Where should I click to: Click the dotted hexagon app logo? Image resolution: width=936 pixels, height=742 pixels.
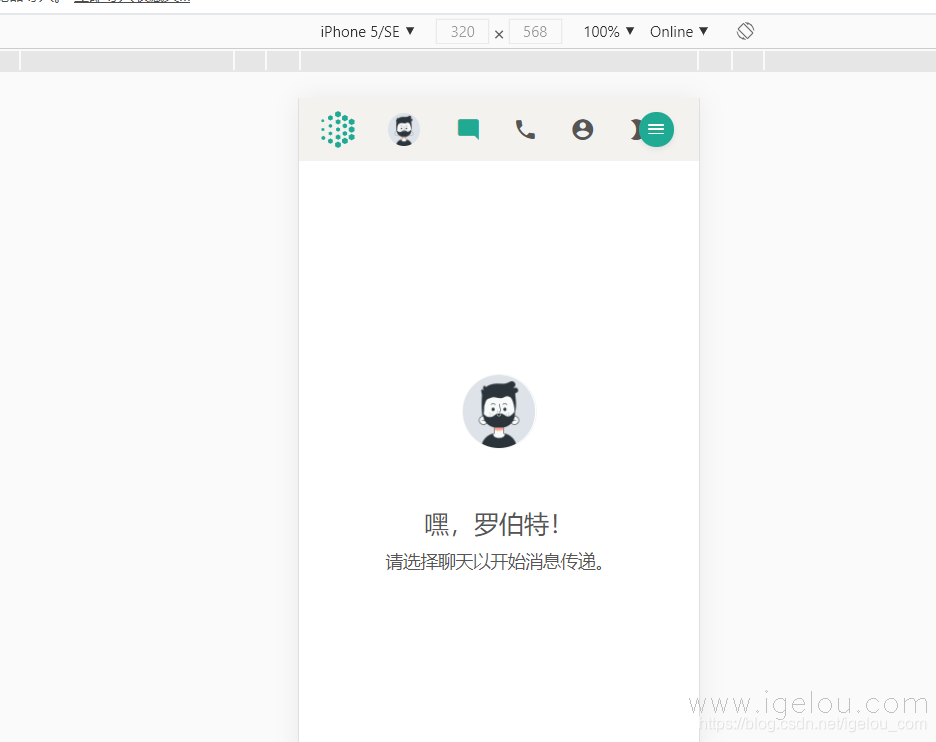(x=337, y=129)
